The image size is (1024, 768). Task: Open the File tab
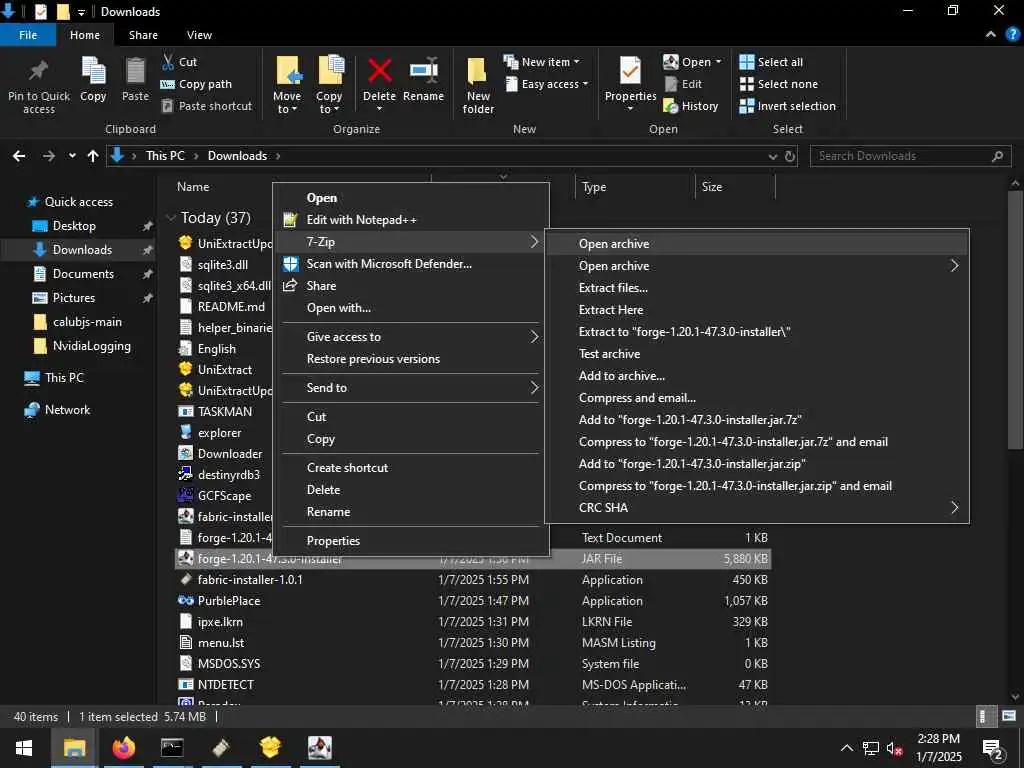tap(28, 35)
